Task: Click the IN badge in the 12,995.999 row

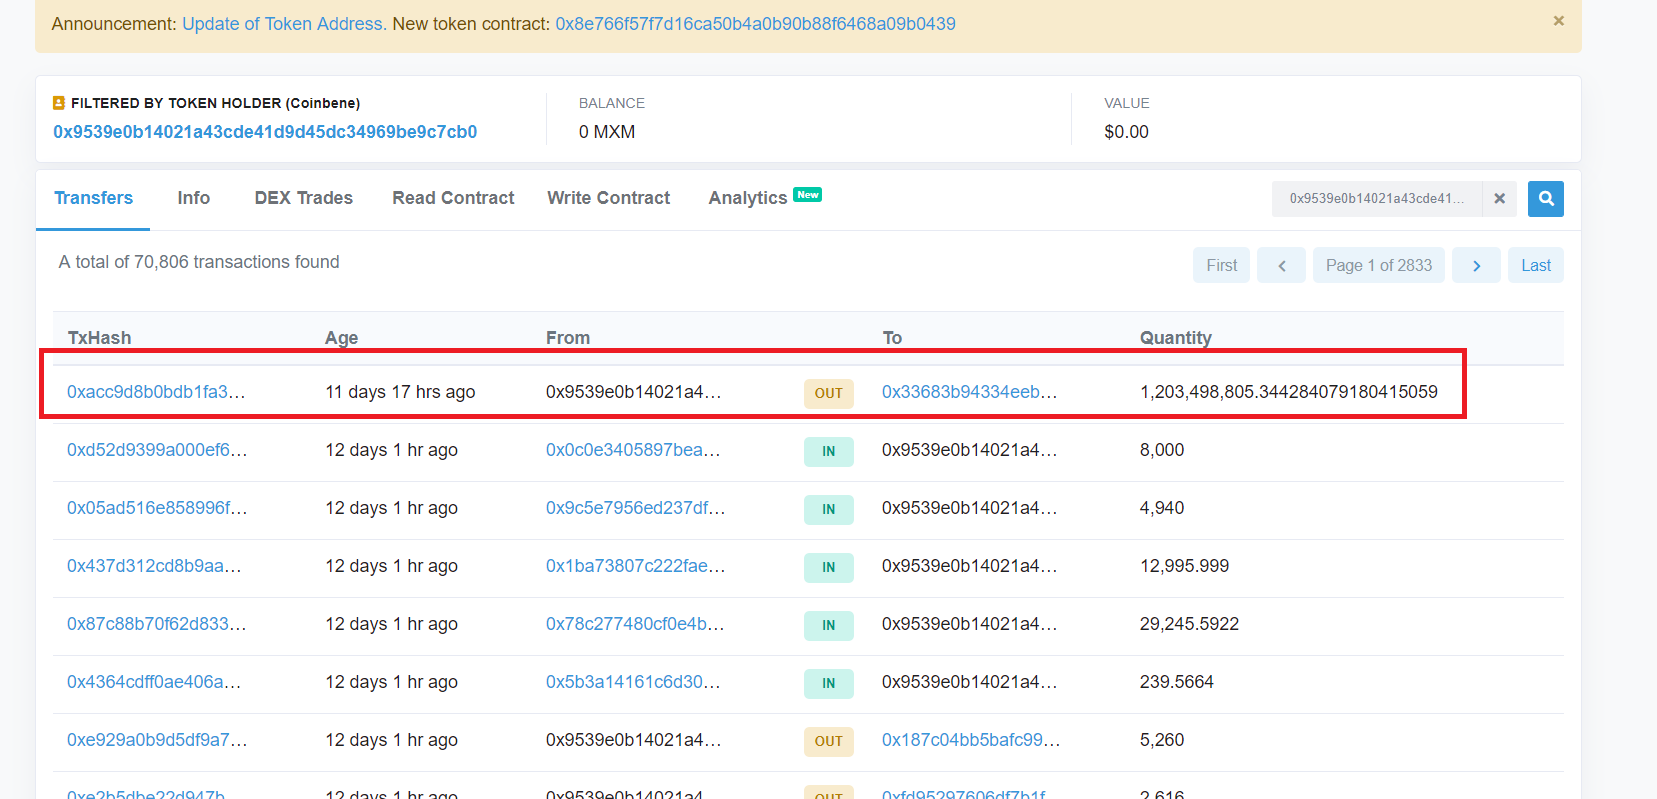Action: point(829,567)
